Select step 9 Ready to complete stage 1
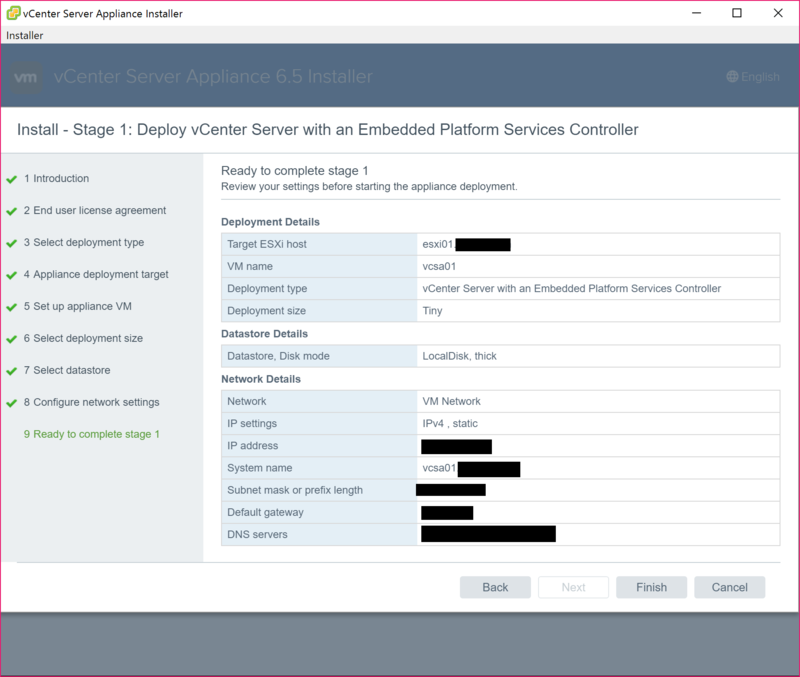 92,434
